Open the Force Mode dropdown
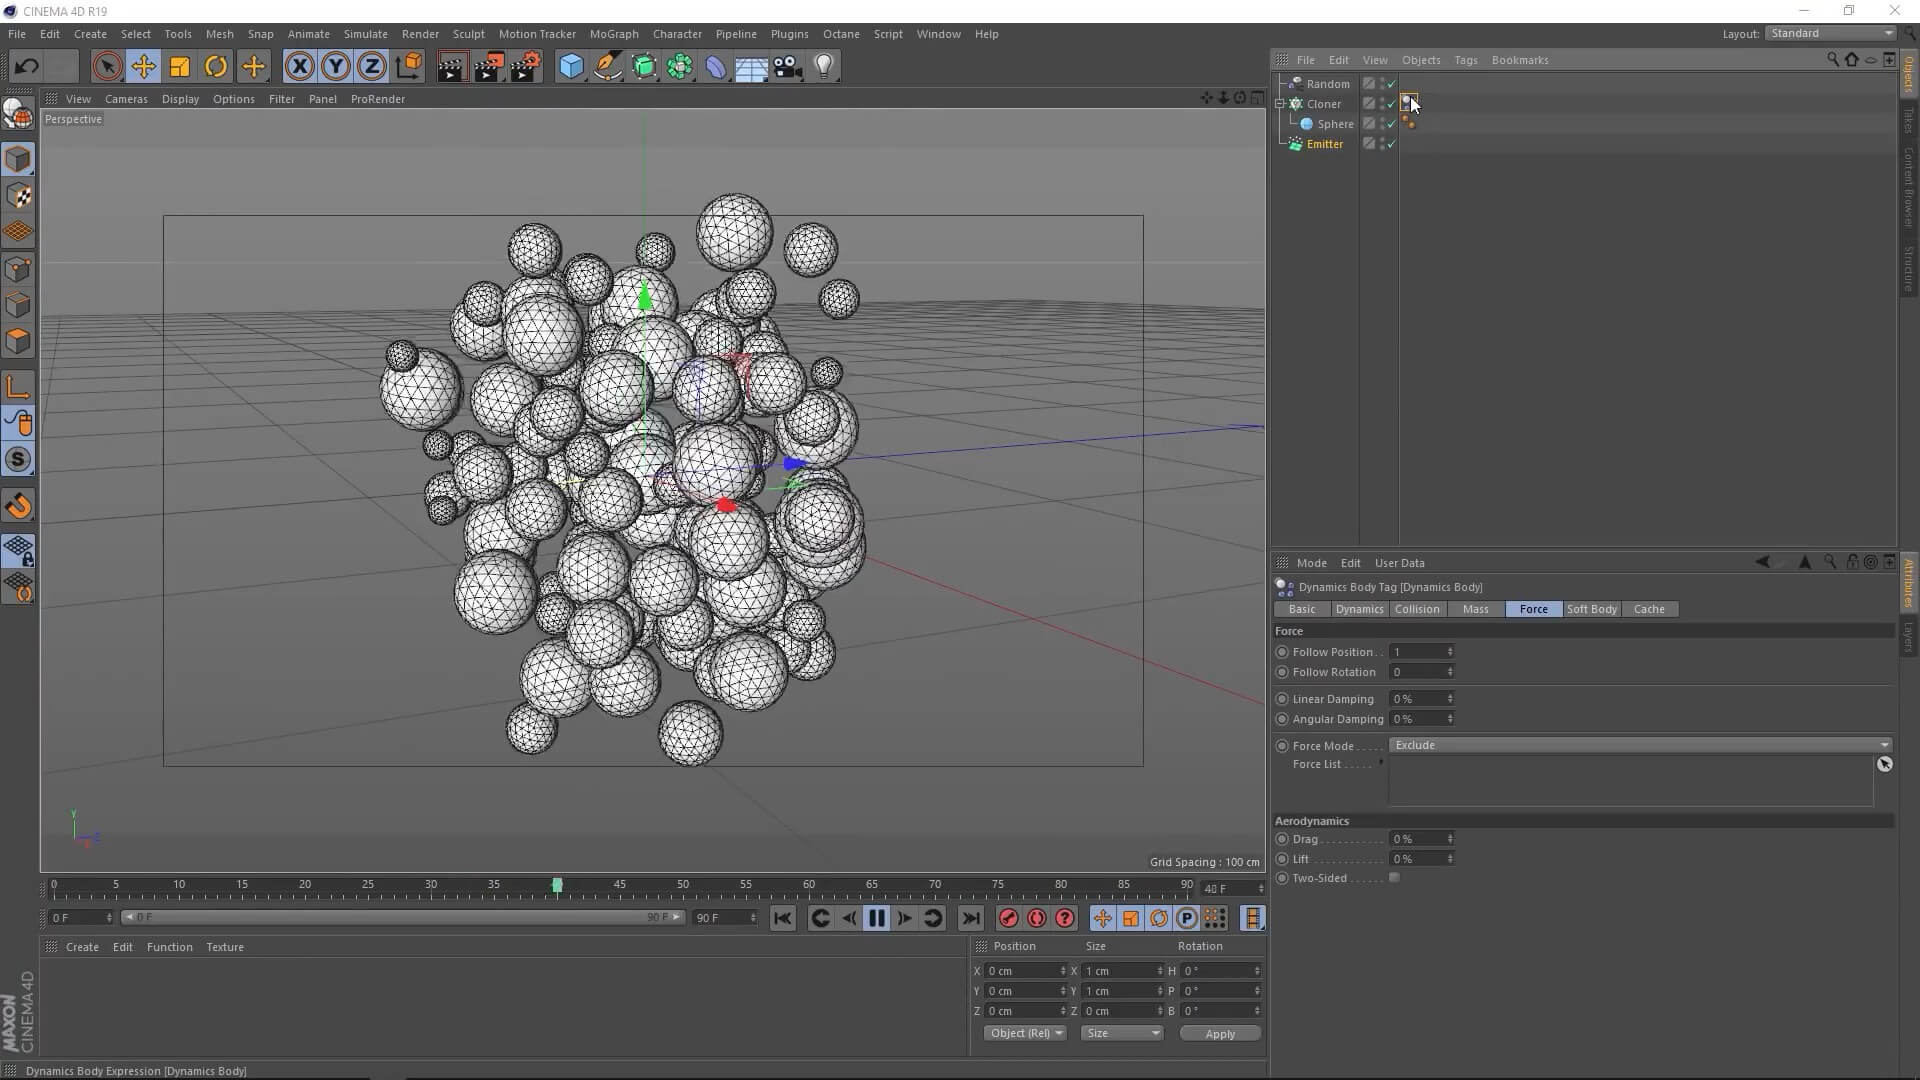The width and height of the screenshot is (1920, 1080). (1640, 745)
